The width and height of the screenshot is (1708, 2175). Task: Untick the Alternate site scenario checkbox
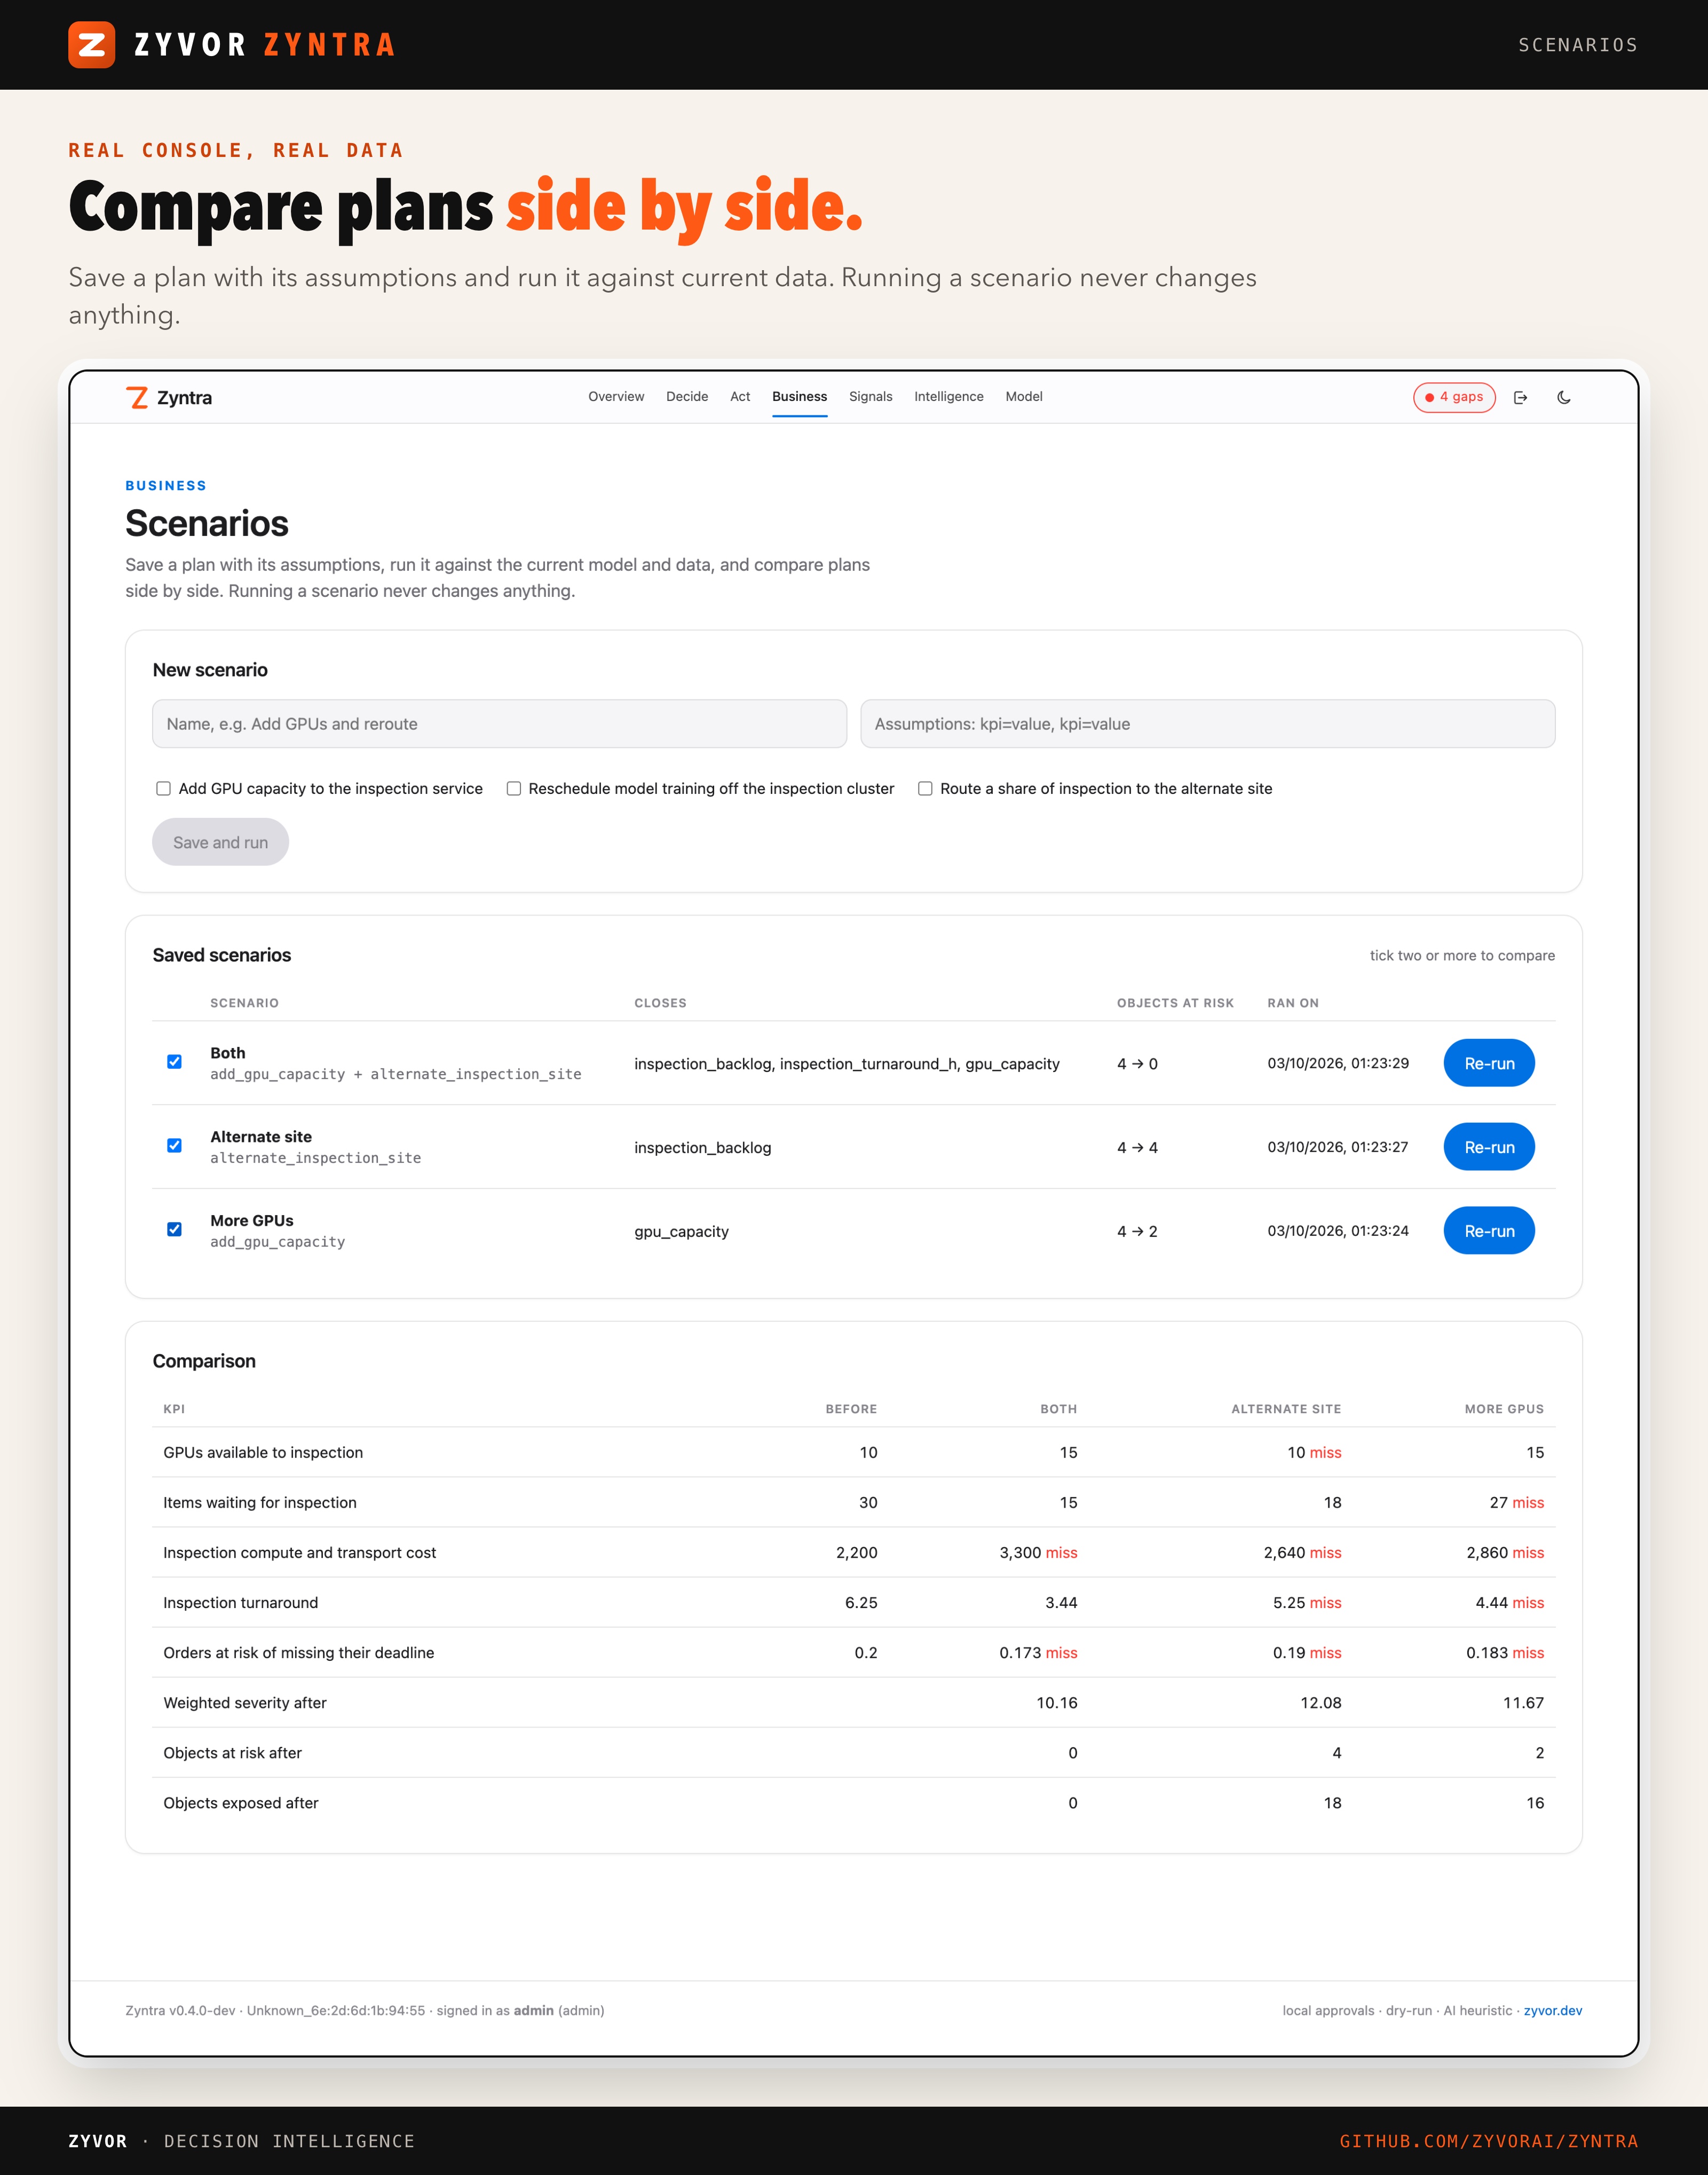[174, 1146]
